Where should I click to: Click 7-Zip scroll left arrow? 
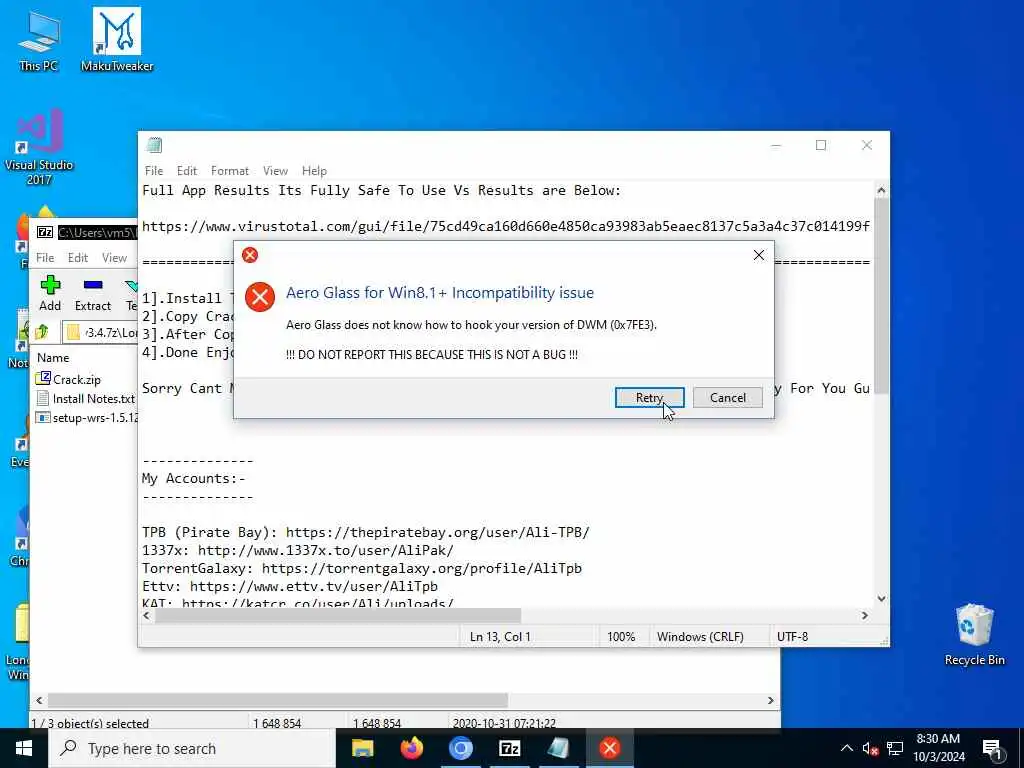tap(39, 700)
